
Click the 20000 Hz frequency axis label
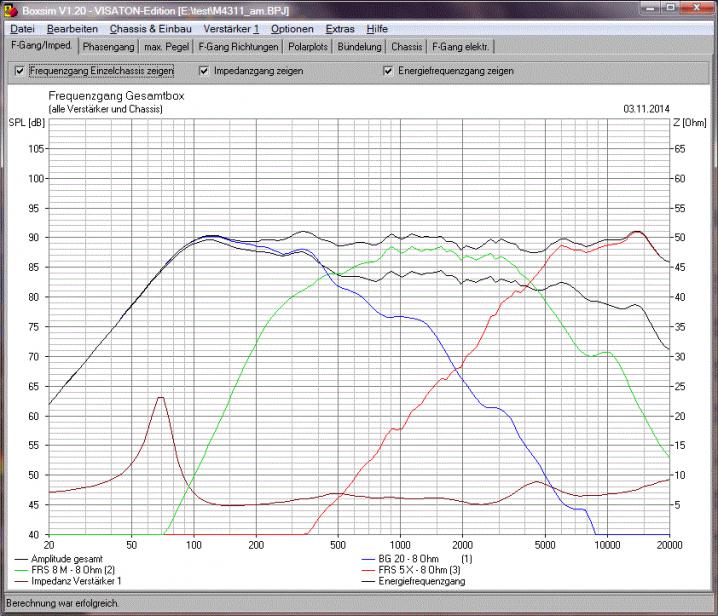click(669, 545)
